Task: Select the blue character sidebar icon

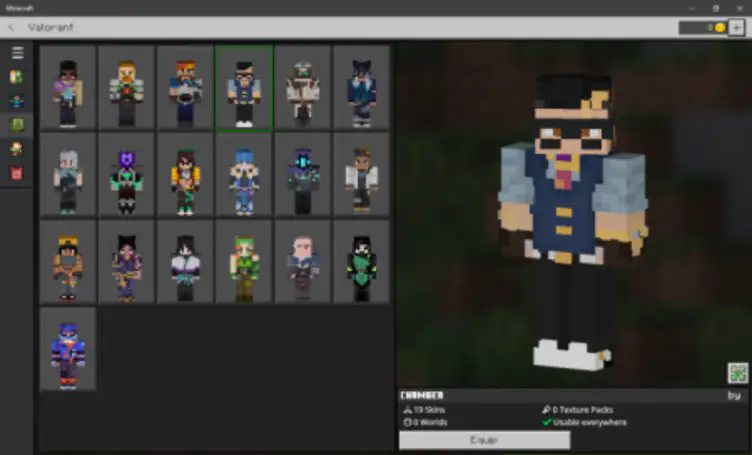Action: click(x=16, y=101)
